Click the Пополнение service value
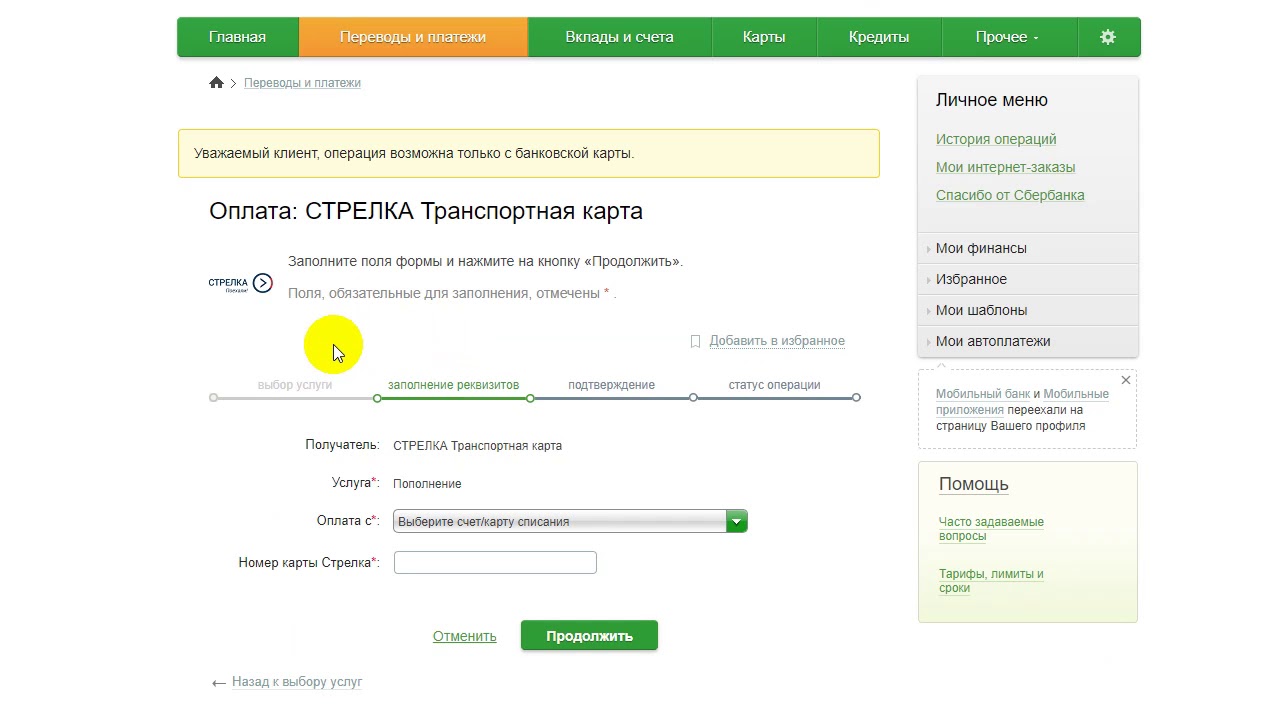Image resolution: width=1280 pixels, height=720 pixels. tap(427, 484)
